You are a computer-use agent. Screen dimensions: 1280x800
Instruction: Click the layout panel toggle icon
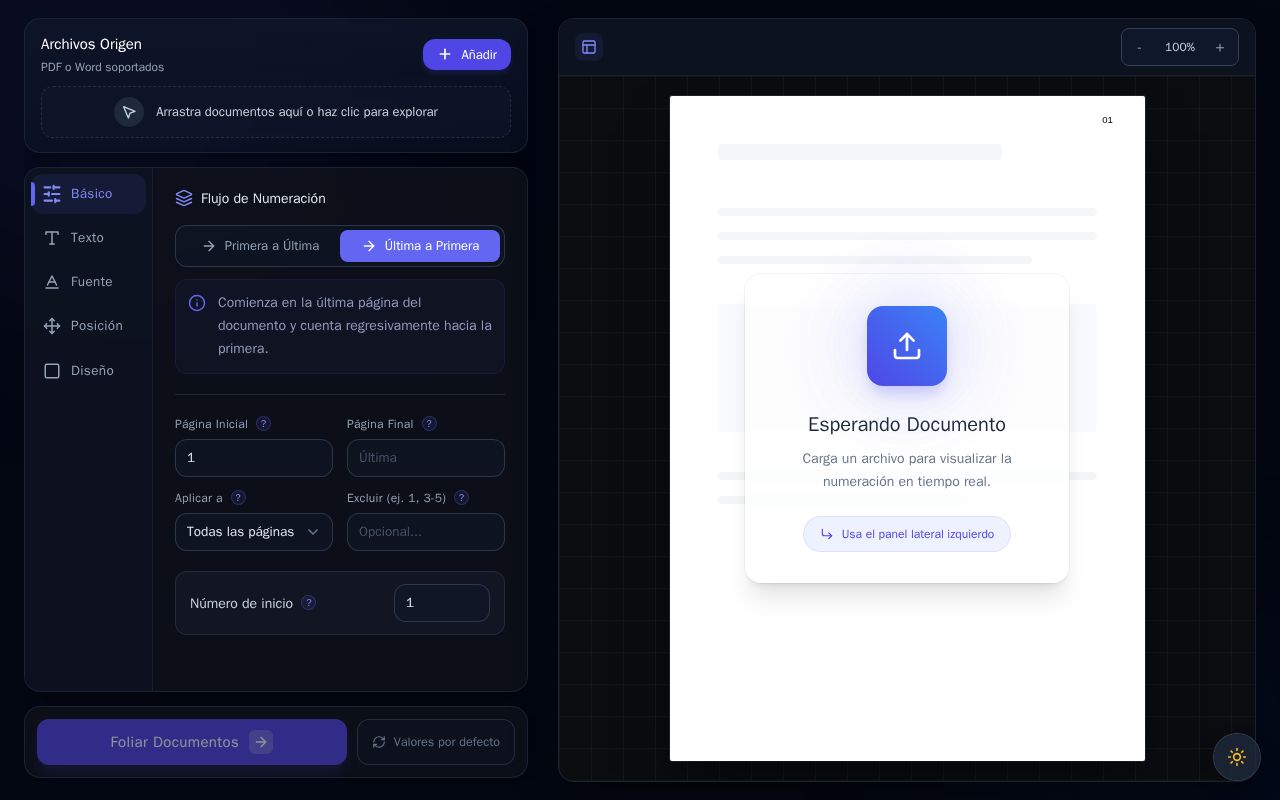tap(589, 47)
